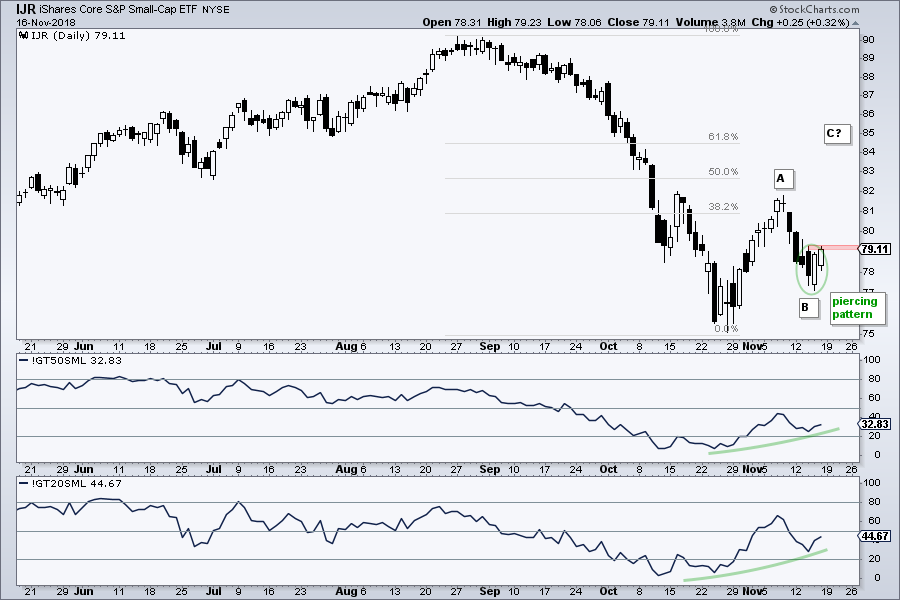Click the IJR ticker symbol in the title
The height and width of the screenshot is (600, 900).
pos(26,9)
